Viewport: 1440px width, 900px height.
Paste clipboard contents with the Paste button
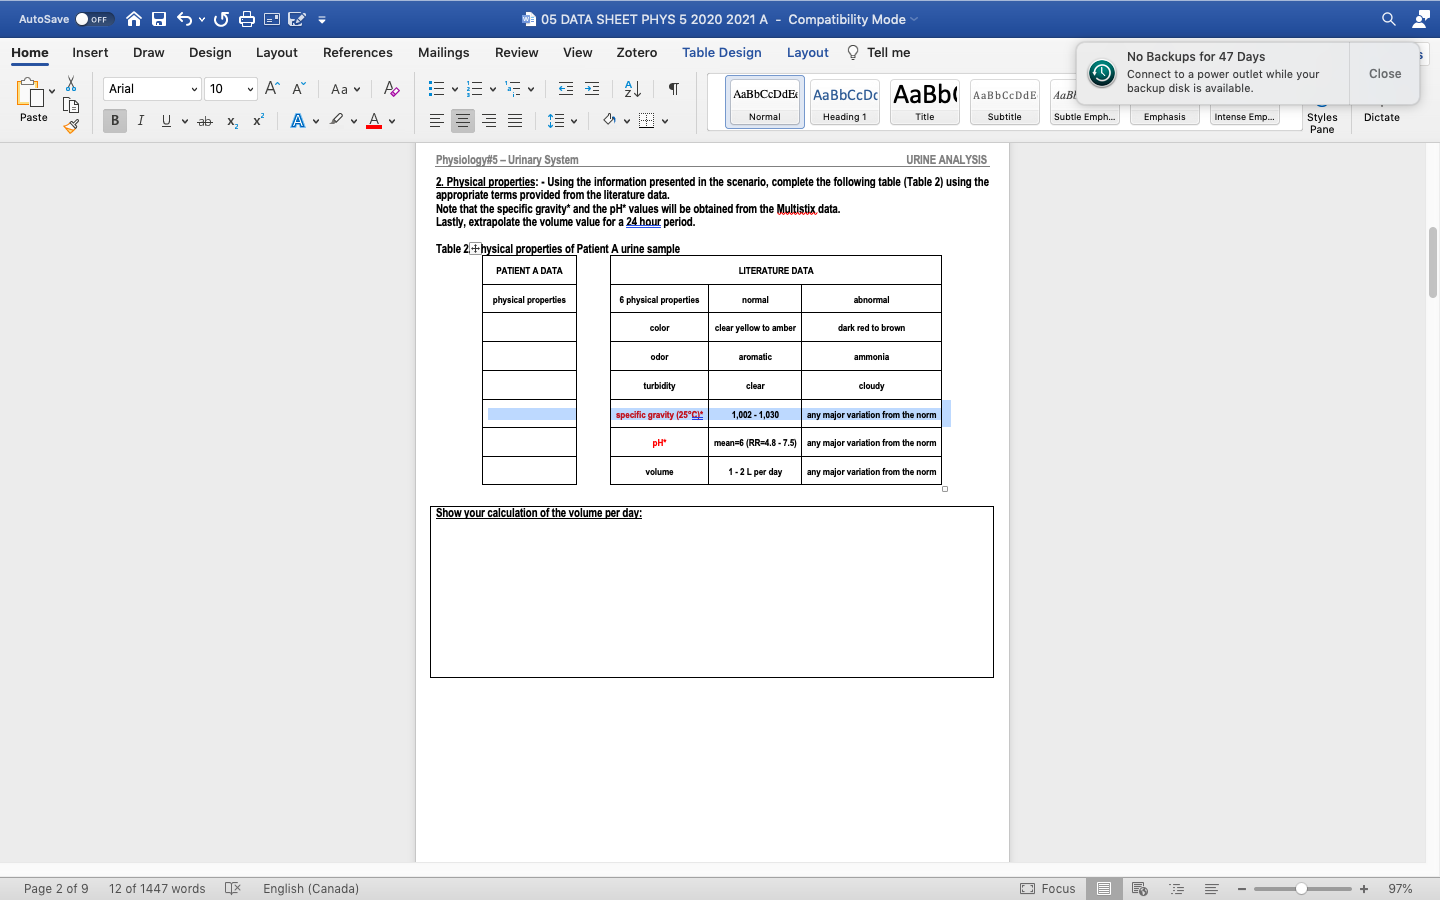(x=33, y=100)
